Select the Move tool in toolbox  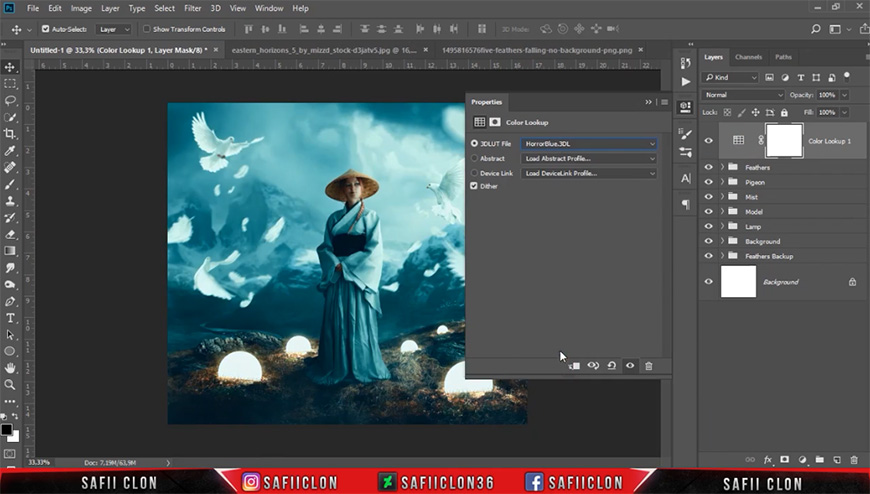10,67
